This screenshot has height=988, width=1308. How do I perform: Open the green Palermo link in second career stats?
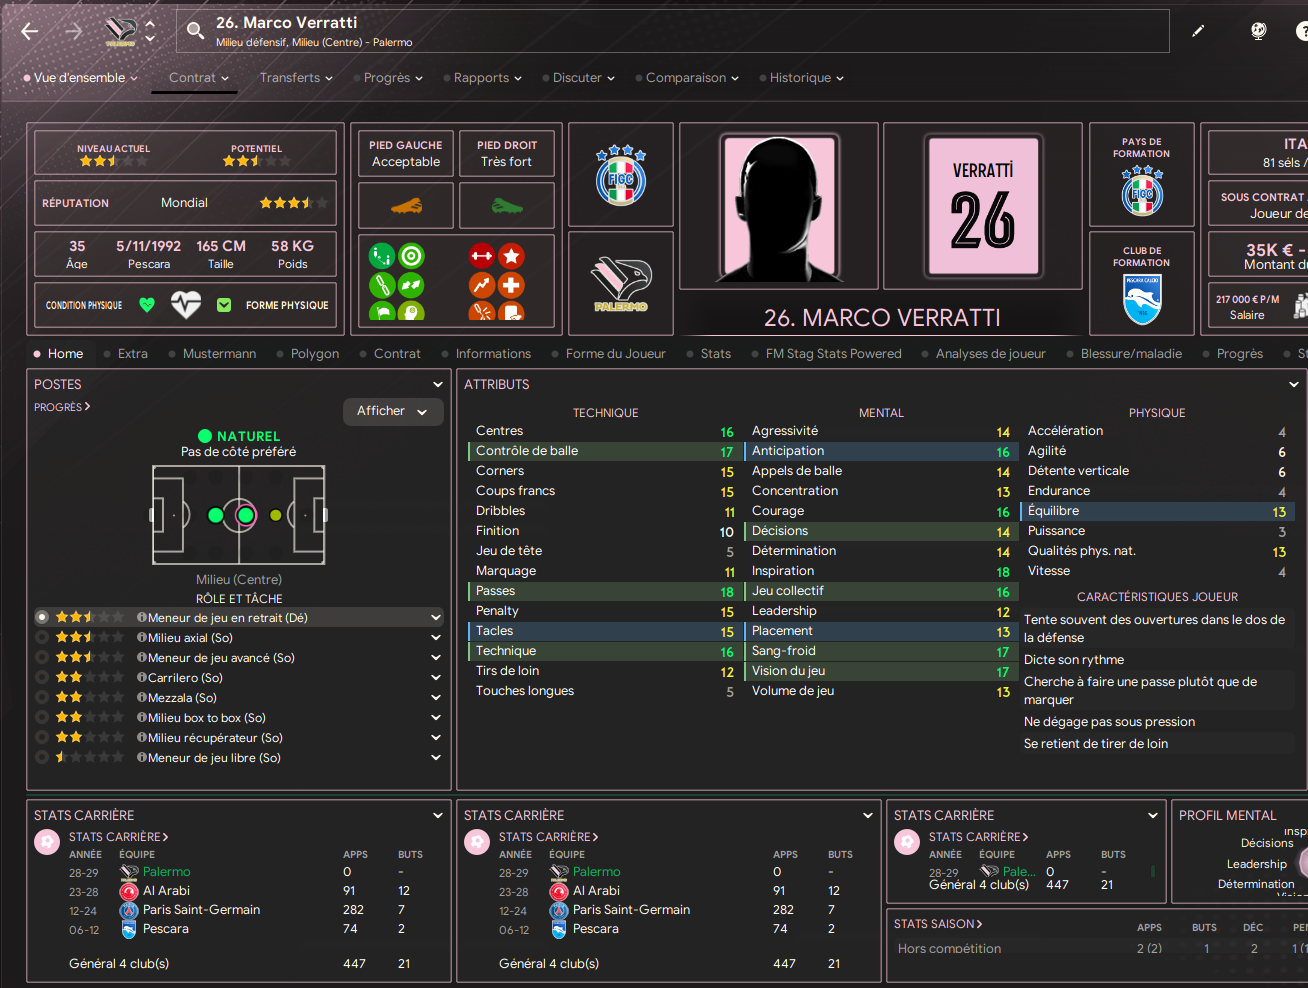coord(596,872)
